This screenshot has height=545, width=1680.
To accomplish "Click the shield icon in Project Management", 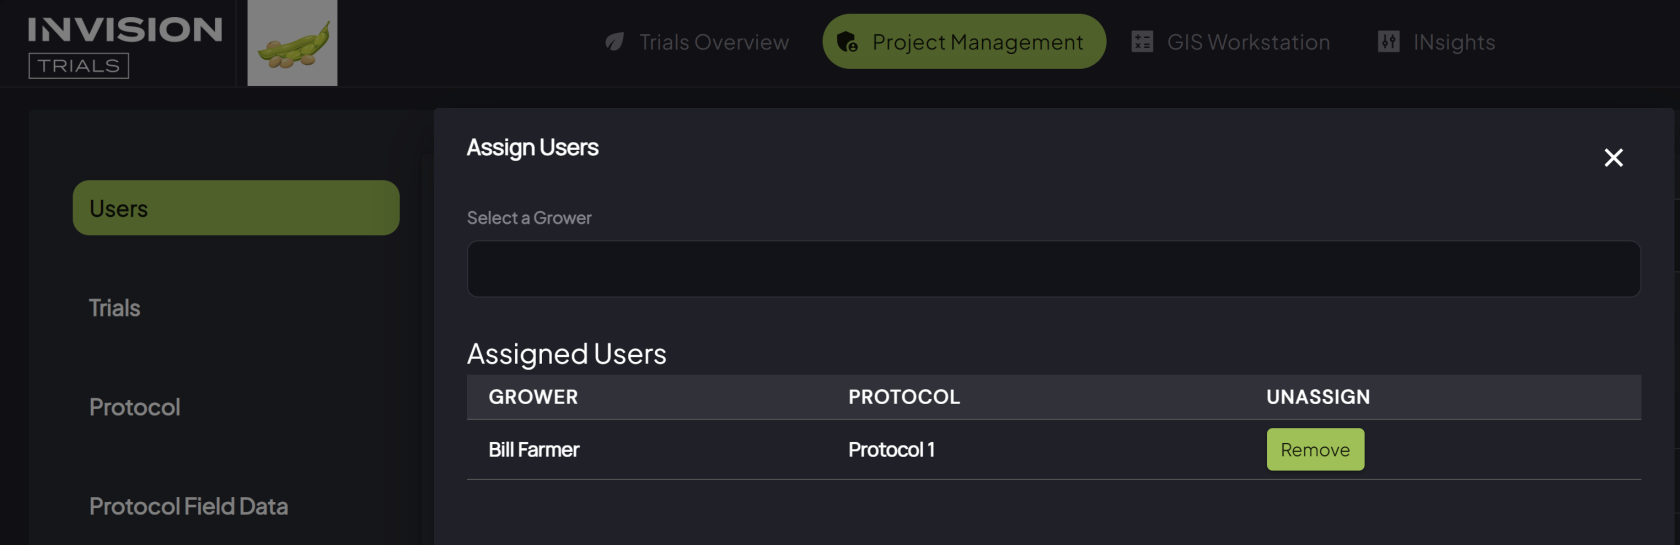I will point(847,42).
